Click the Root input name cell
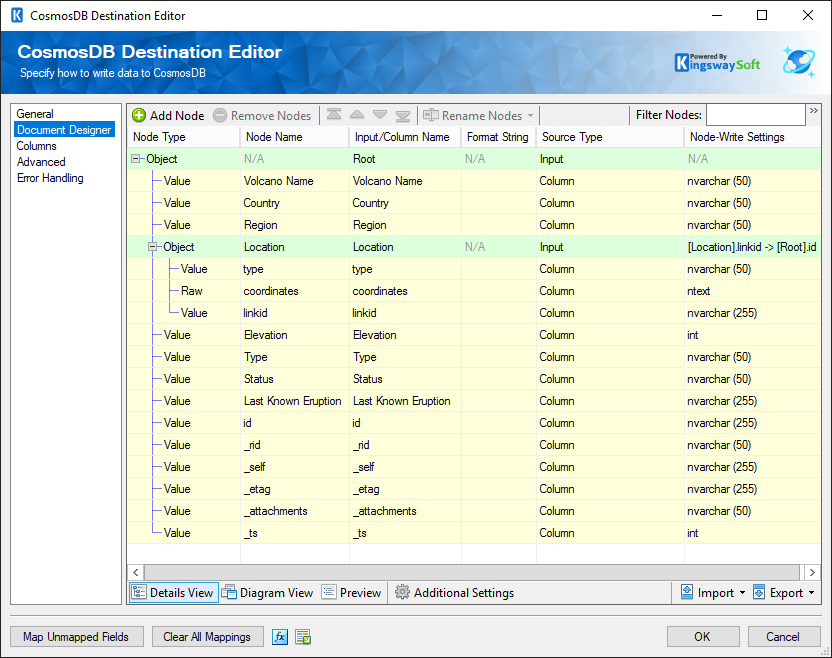The image size is (832, 658). (x=405, y=159)
